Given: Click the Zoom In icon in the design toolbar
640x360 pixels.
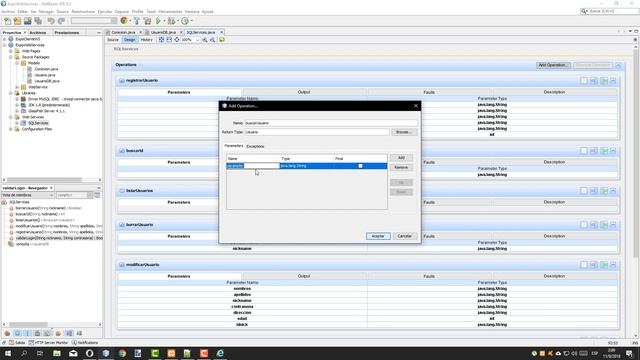Looking at the screenshot, I should [x=205, y=40].
